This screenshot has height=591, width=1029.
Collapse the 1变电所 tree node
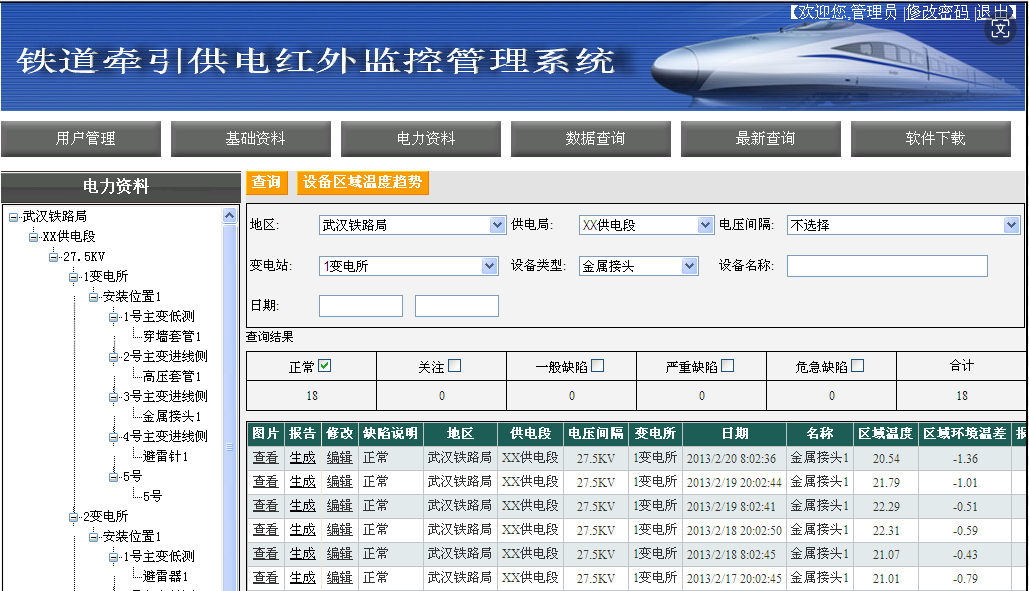coord(74,276)
